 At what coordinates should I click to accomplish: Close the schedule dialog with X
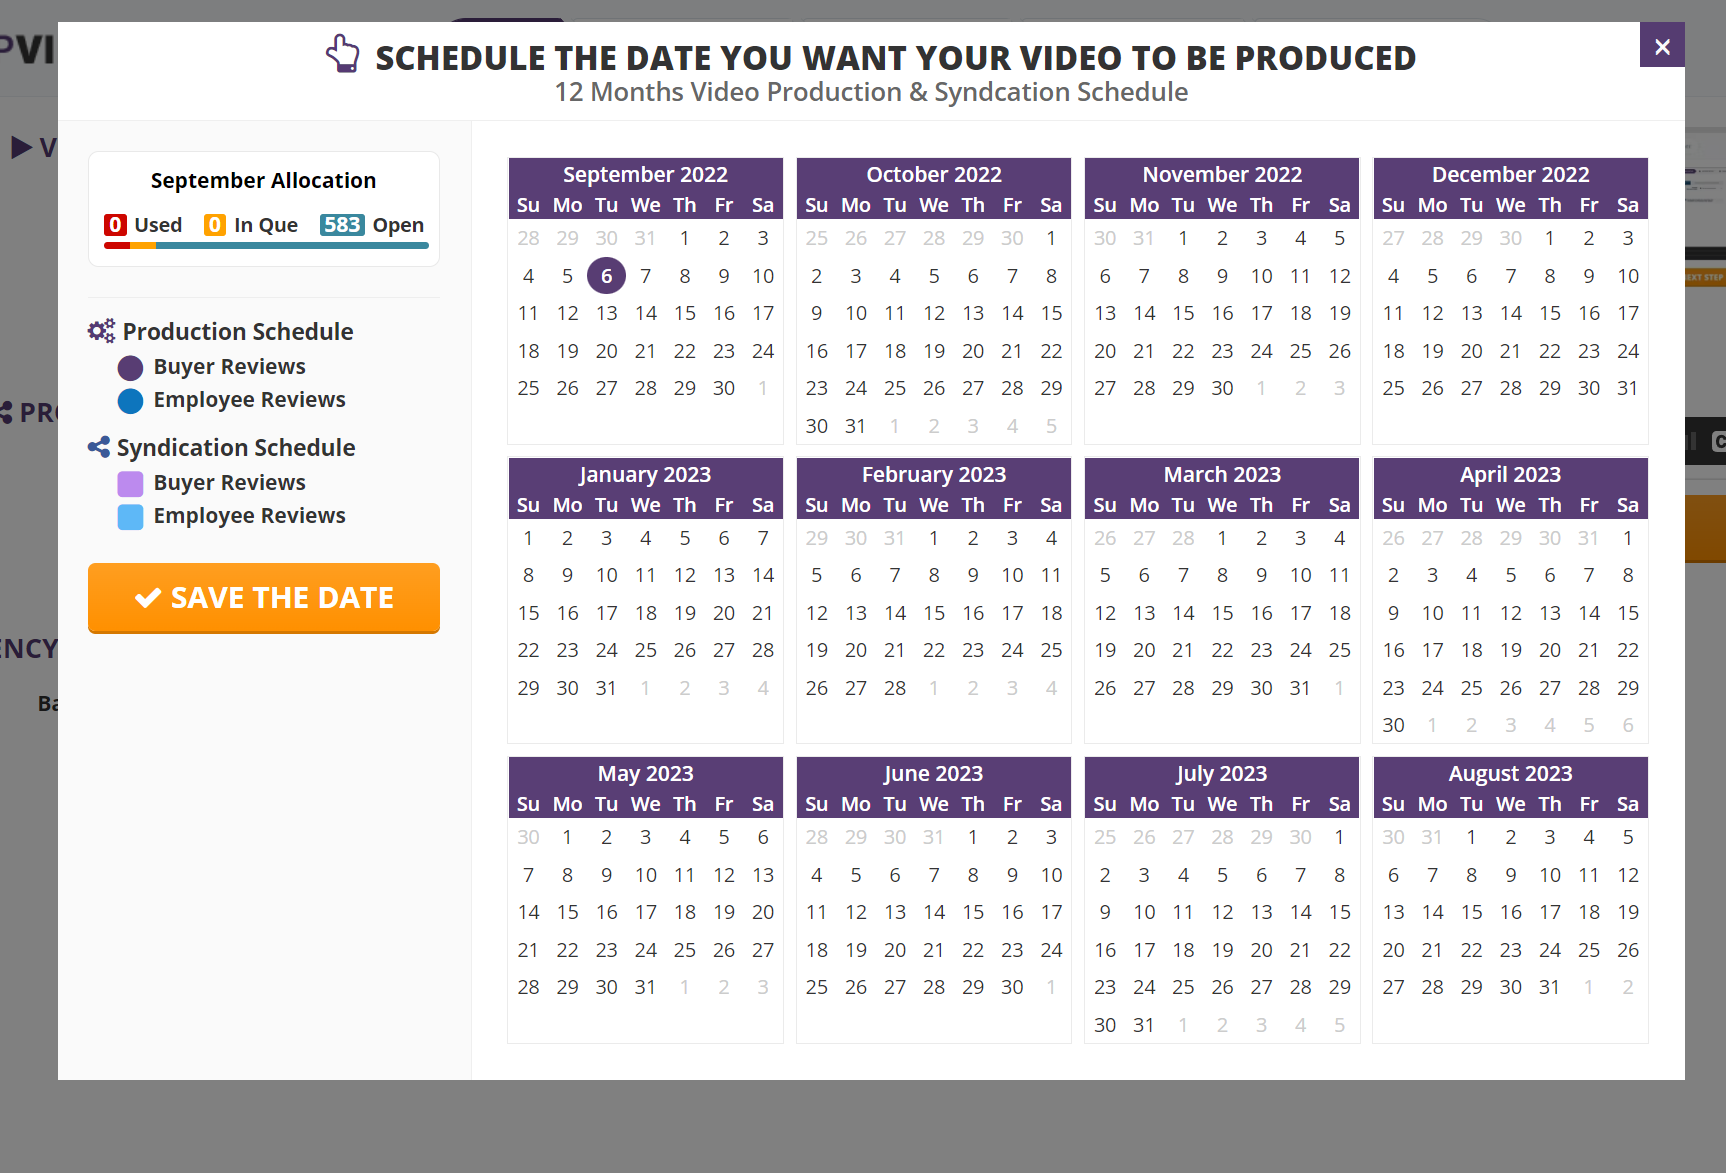[x=1662, y=46]
